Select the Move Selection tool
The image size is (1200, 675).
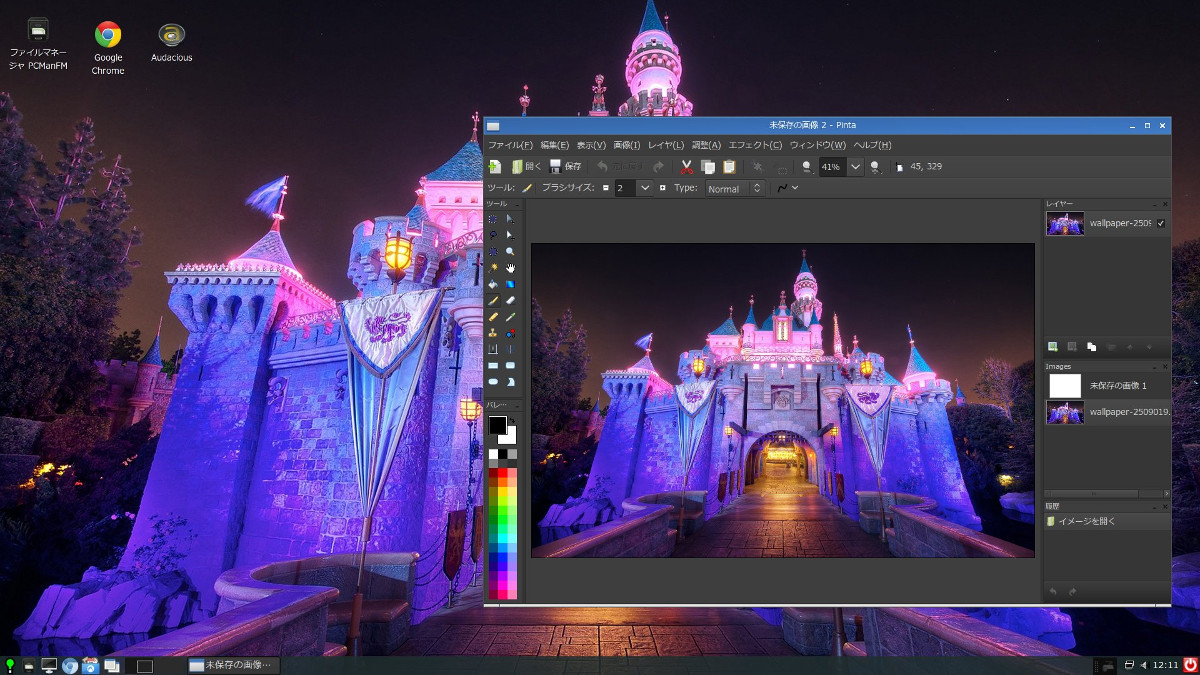click(x=510, y=235)
